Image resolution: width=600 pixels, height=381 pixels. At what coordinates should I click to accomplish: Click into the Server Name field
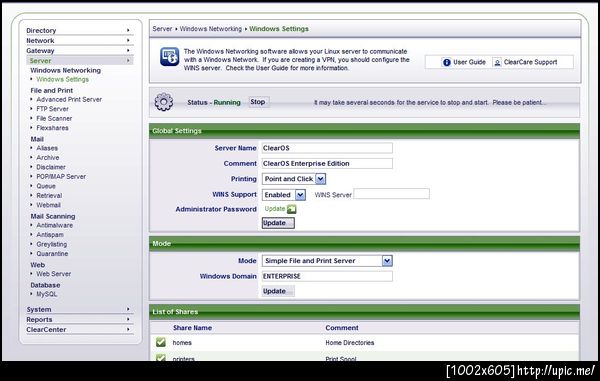point(327,148)
